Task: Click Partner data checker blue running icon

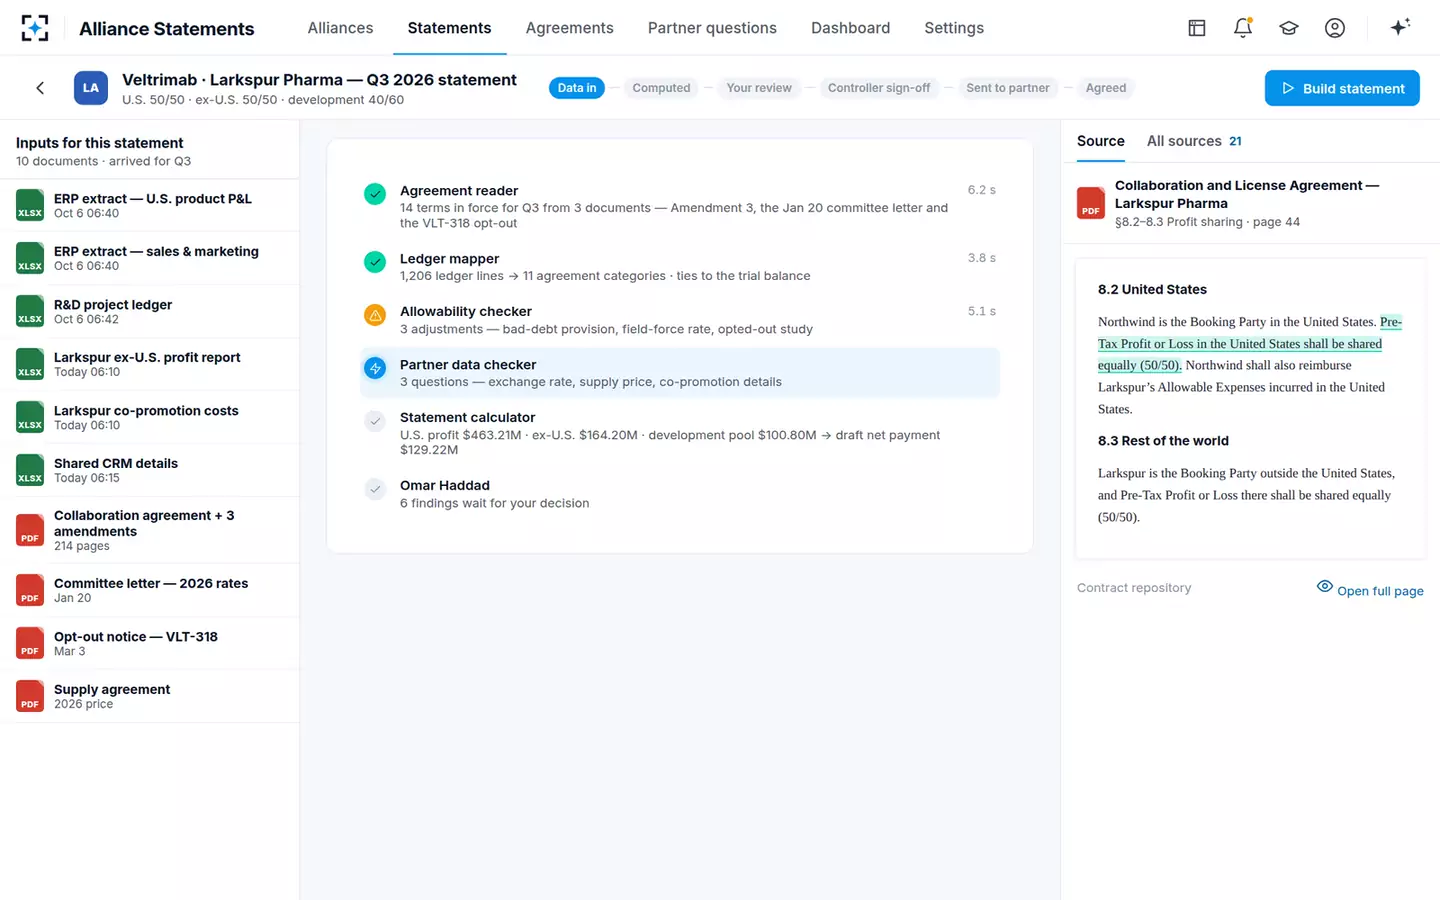Action: 375,368
